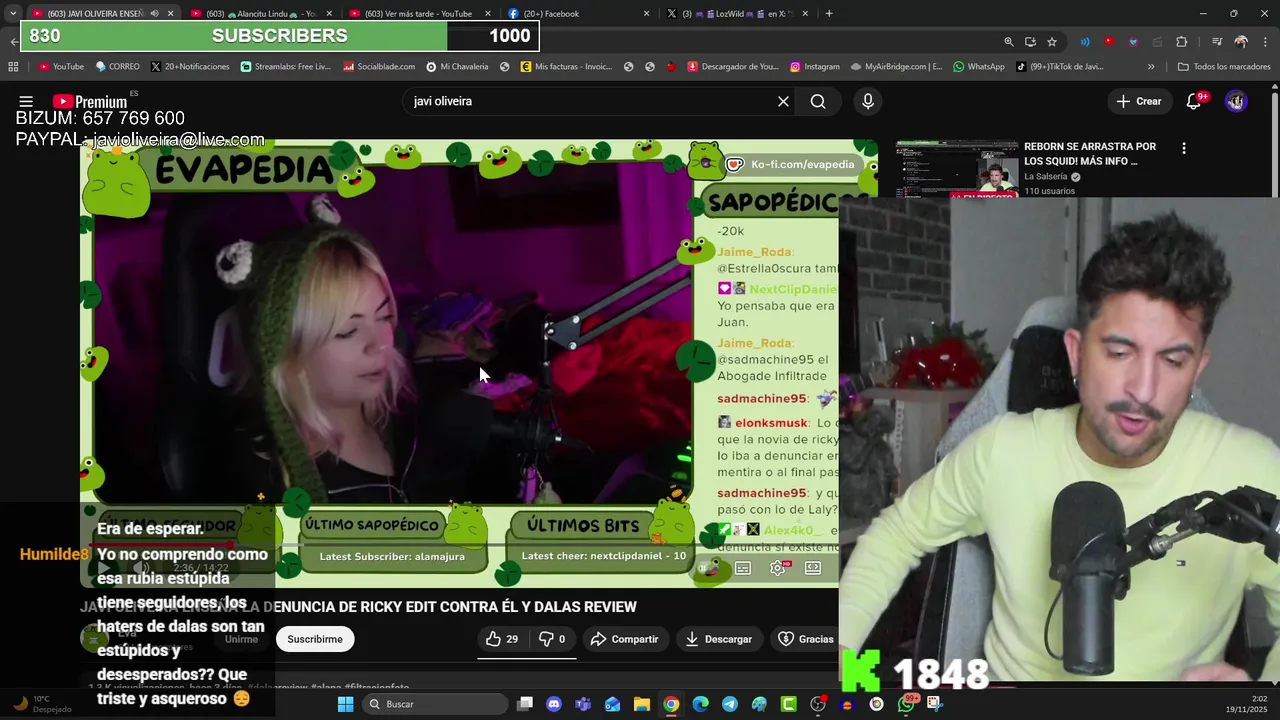Open the tab search dropdown

[x=12, y=14]
